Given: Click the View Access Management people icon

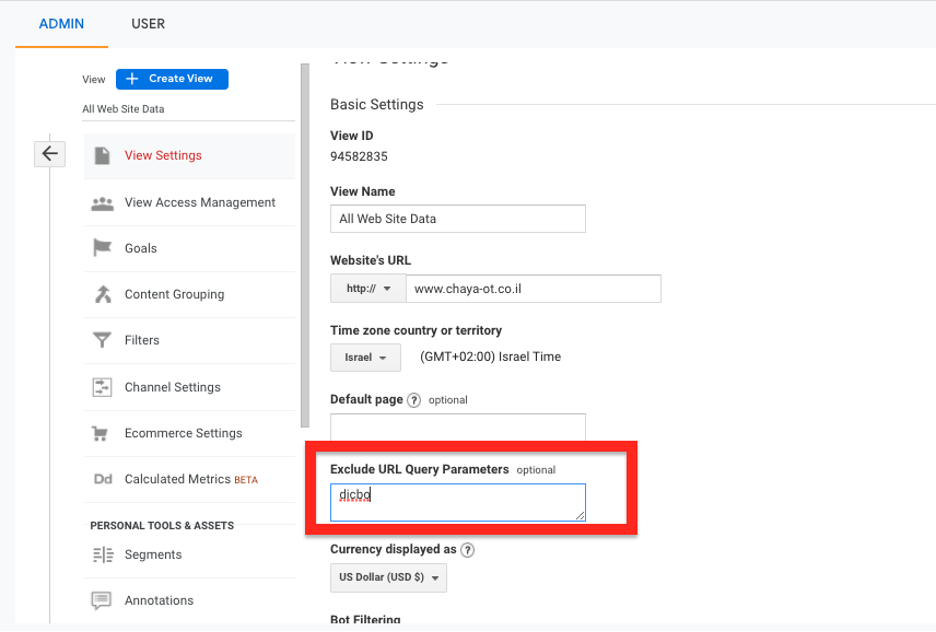Looking at the screenshot, I should (102, 203).
